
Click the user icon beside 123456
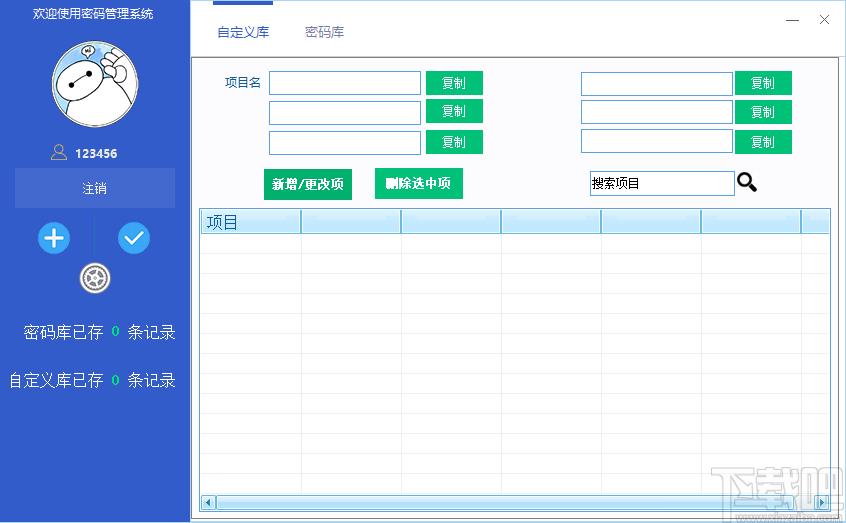(59, 153)
